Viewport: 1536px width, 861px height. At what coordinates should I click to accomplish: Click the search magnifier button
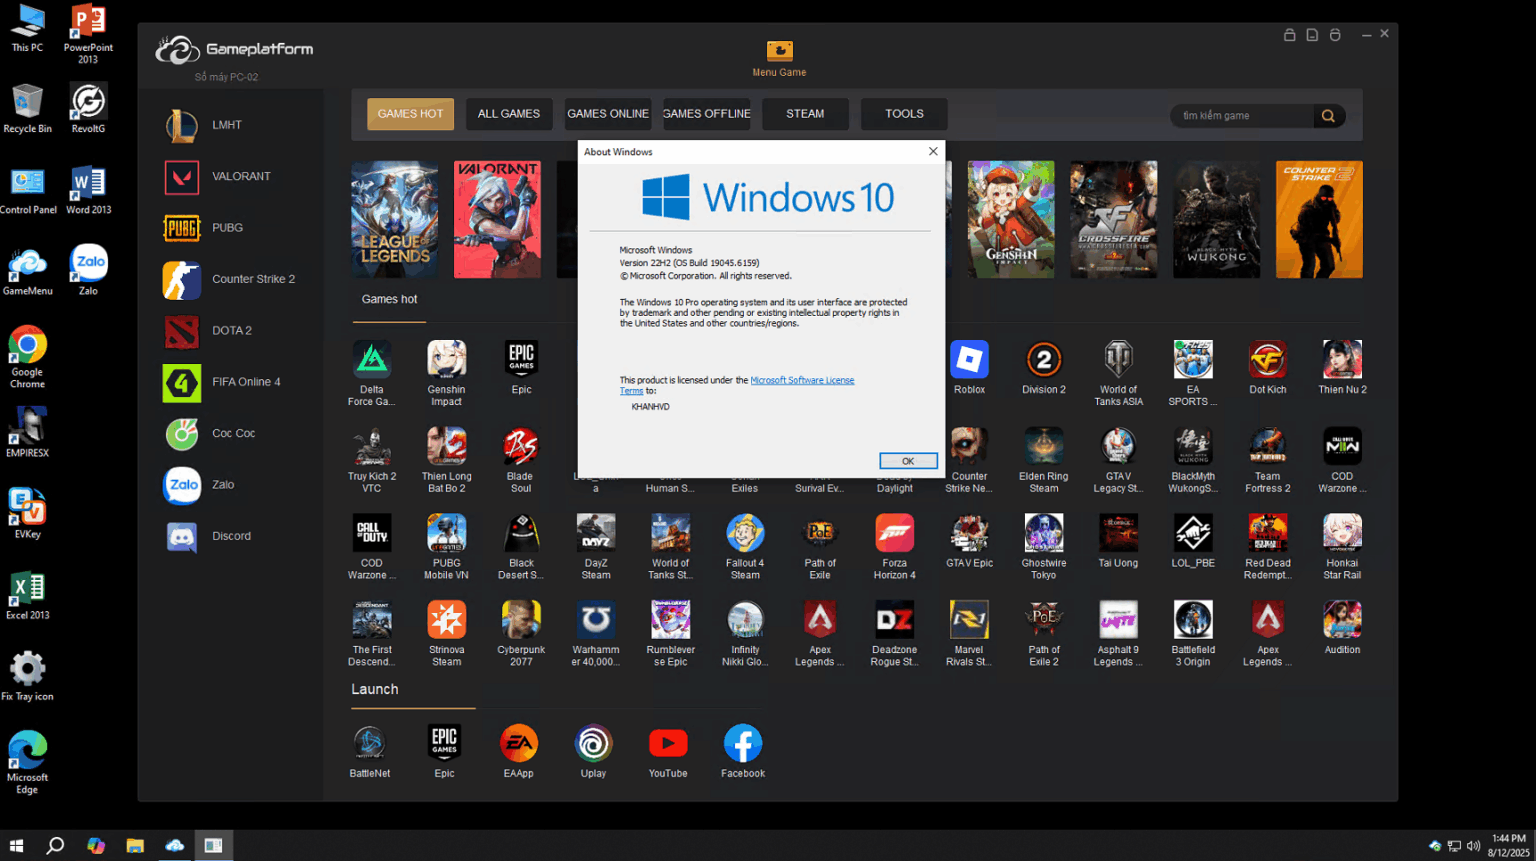click(1328, 116)
